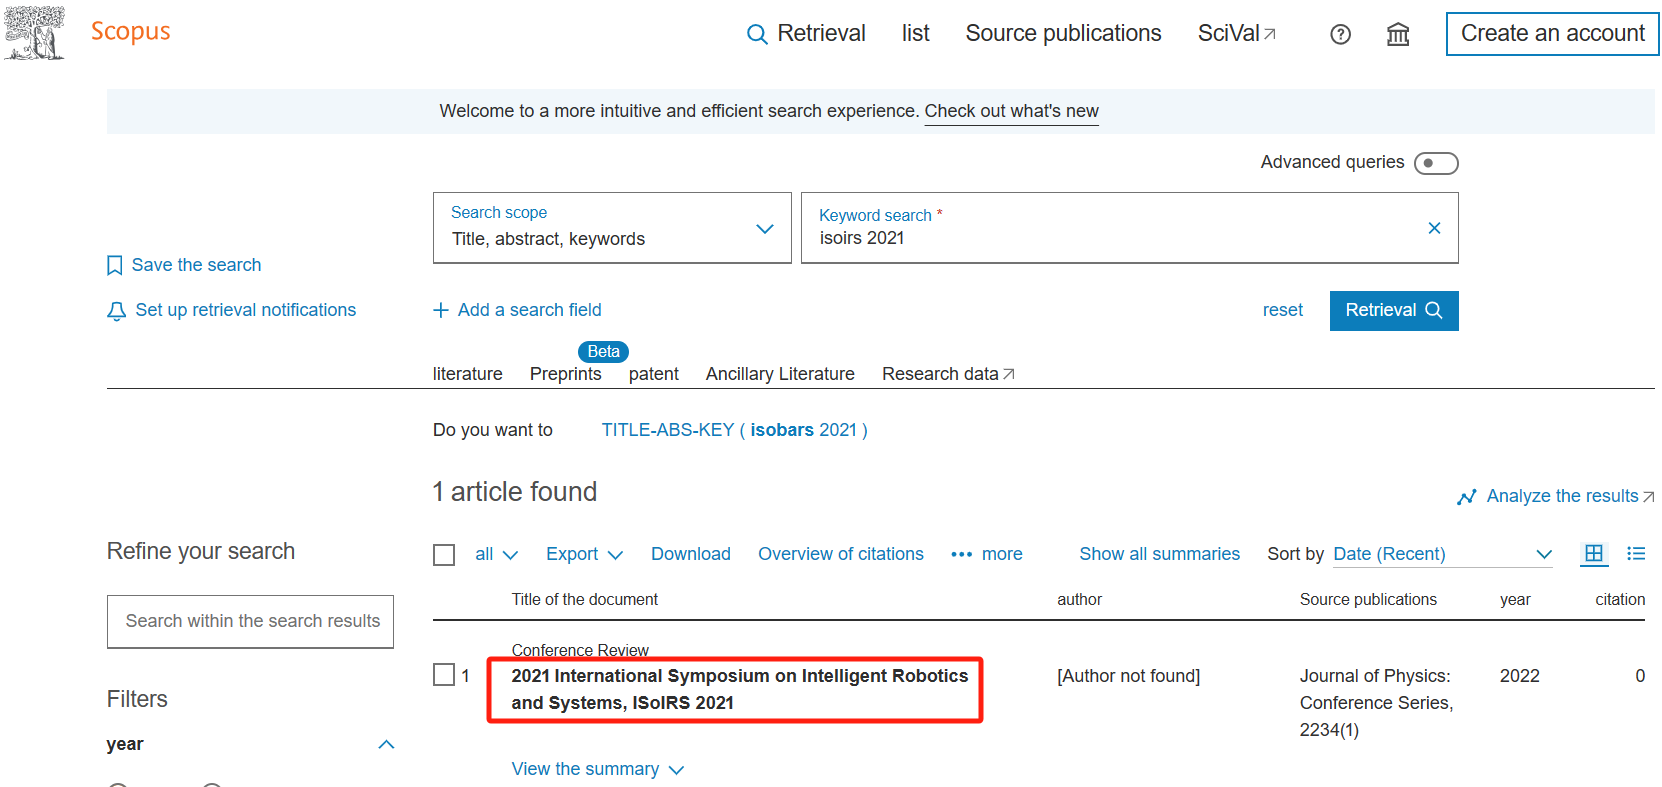Clear keyword search with X icon
Screen dimensions: 1662x787
coord(1433,228)
